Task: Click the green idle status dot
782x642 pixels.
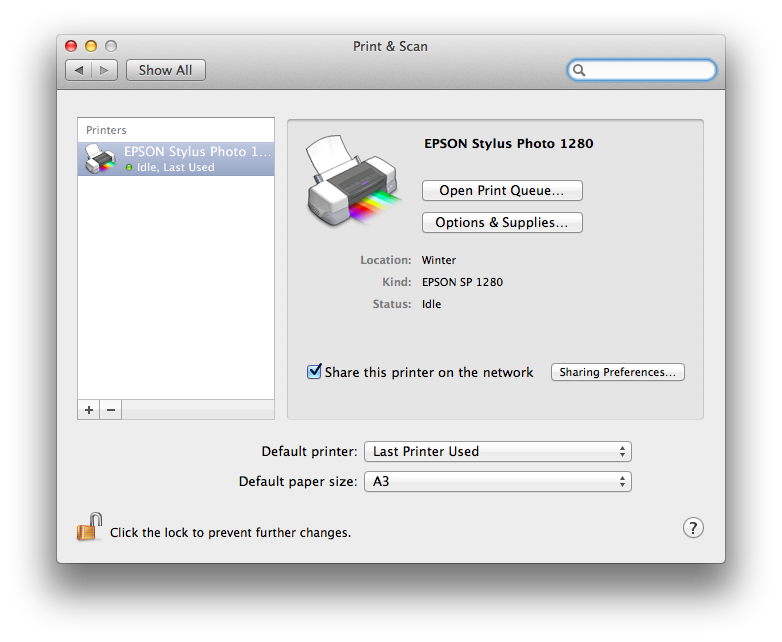Action: [x=129, y=168]
